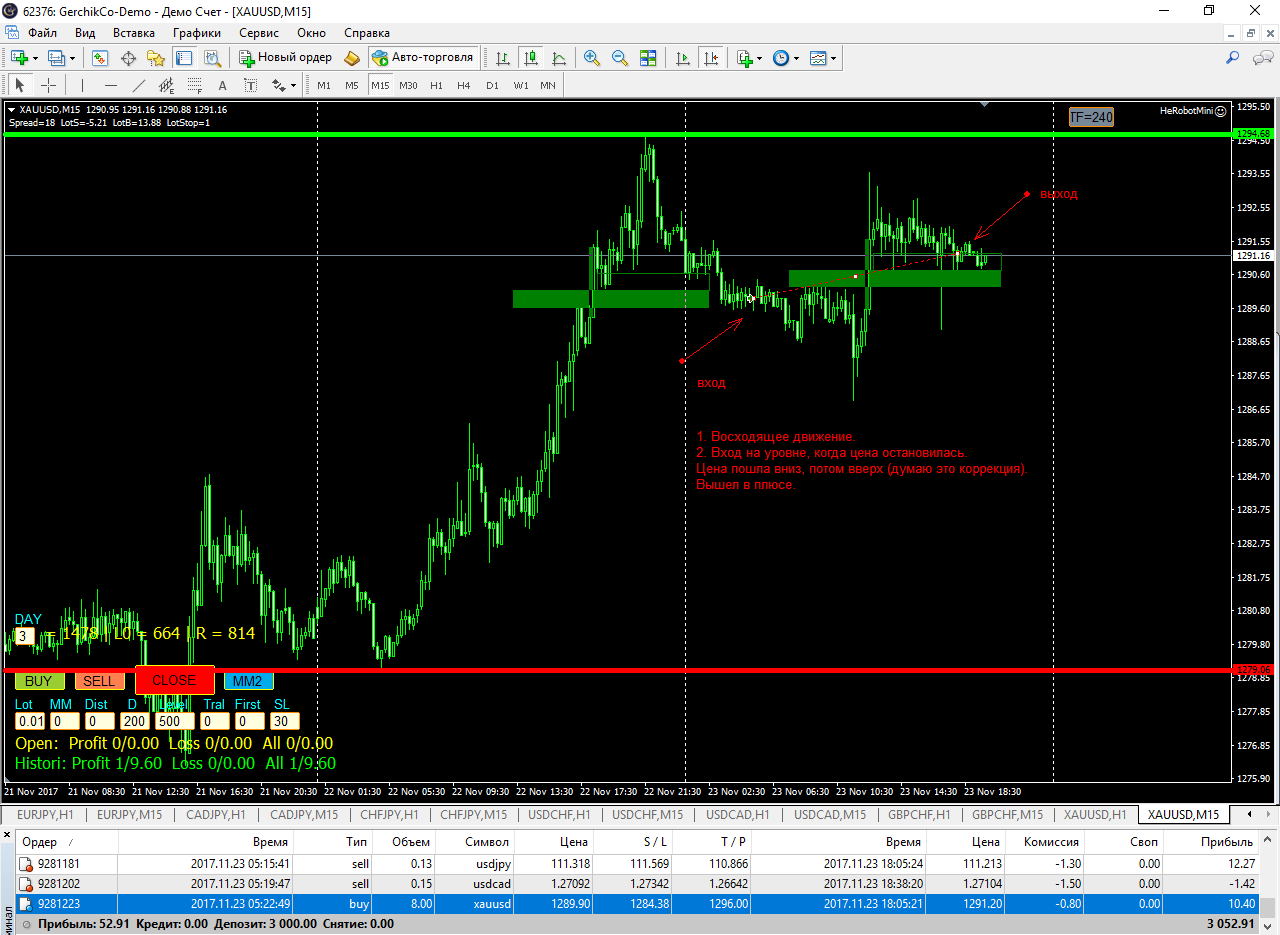
Task: Zoom in on the chart
Action: [x=592, y=58]
